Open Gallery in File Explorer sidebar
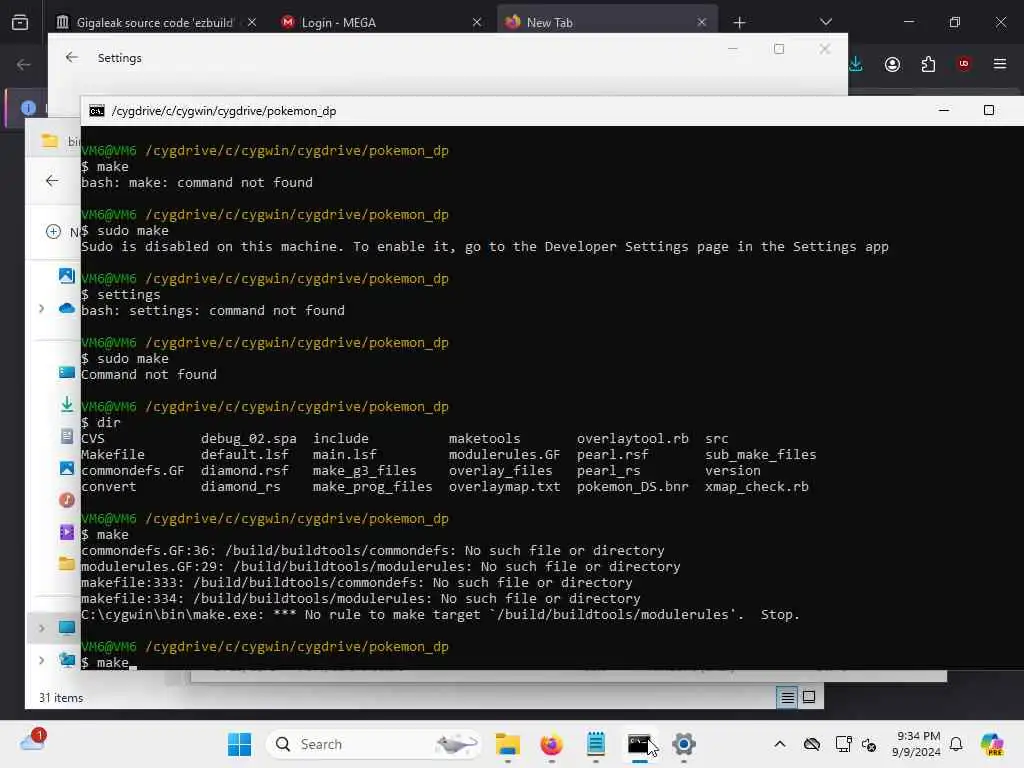 pyautogui.click(x=67, y=276)
